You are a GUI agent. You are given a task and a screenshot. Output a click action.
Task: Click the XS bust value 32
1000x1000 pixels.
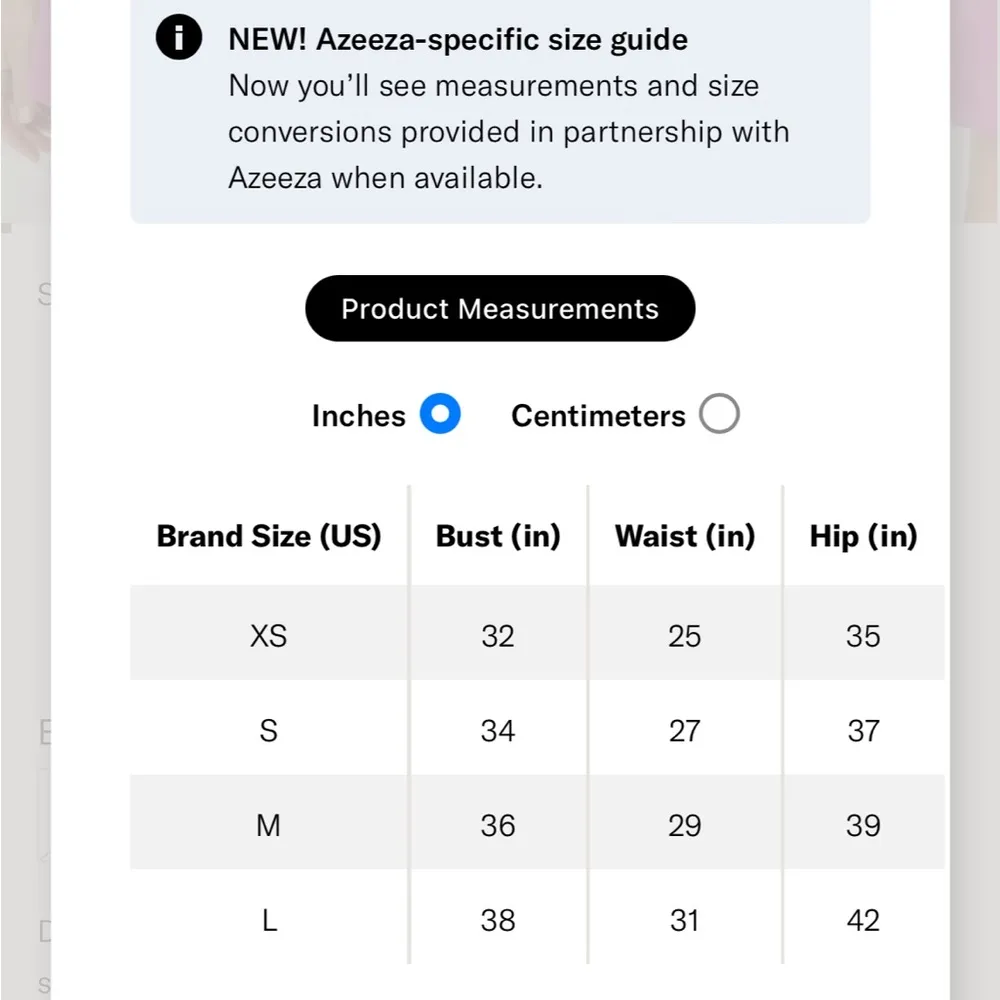pos(498,635)
